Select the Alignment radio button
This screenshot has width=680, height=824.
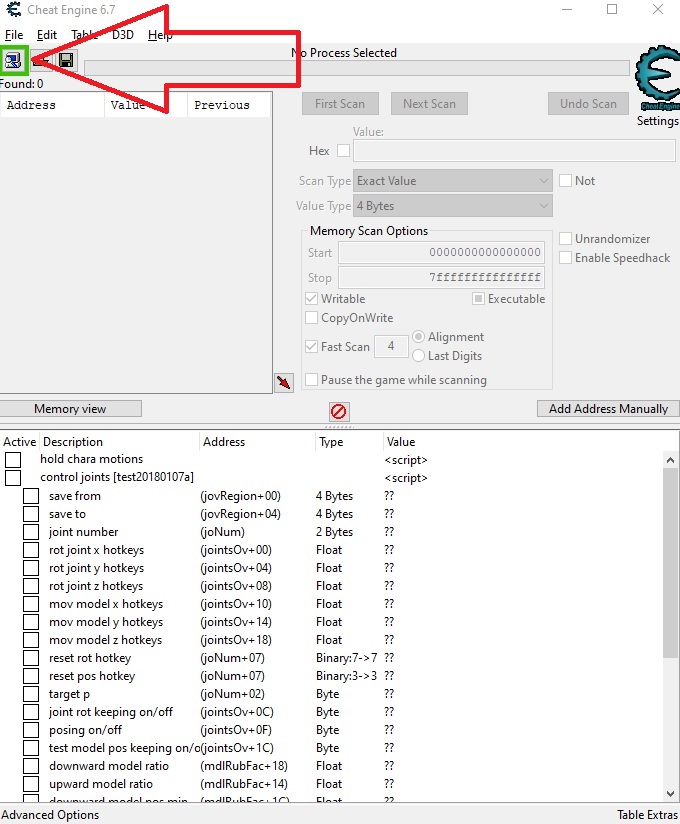coord(418,336)
